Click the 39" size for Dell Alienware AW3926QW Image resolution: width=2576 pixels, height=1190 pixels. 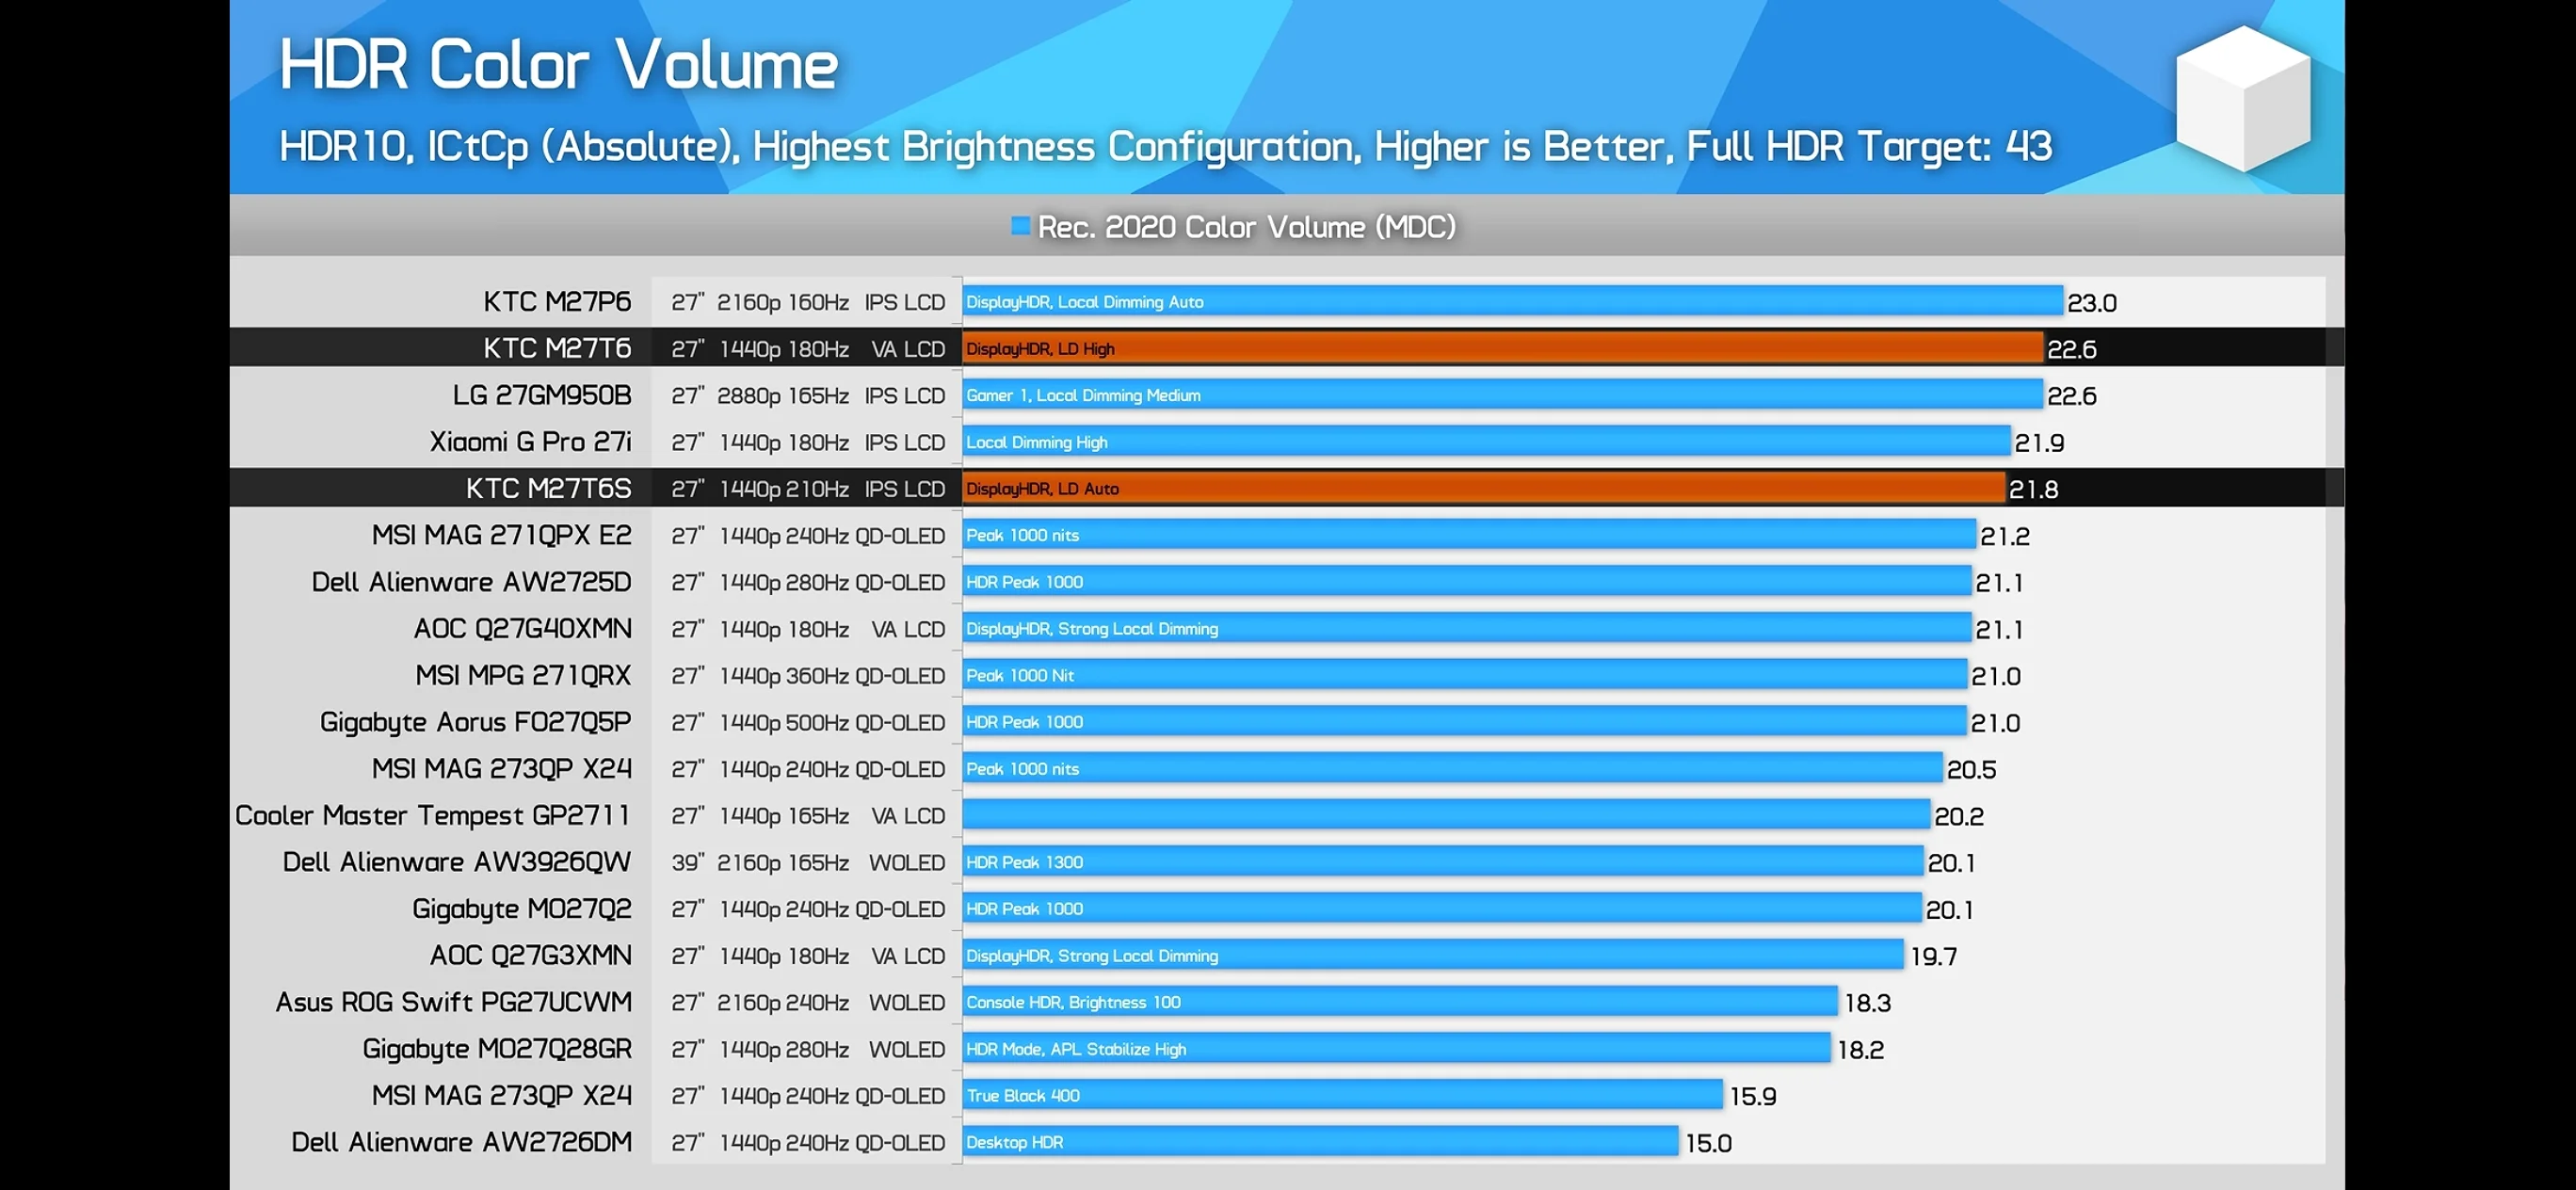688,862
